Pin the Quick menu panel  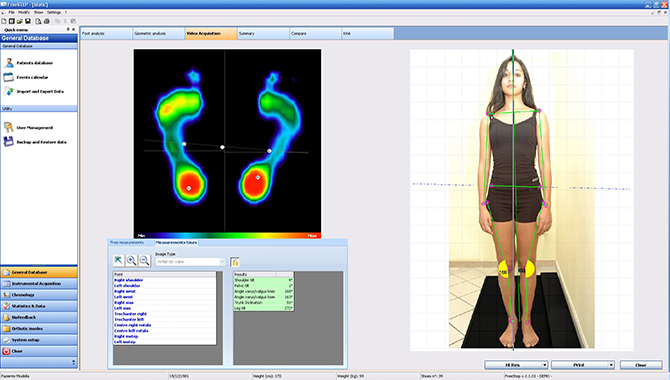coord(68,29)
